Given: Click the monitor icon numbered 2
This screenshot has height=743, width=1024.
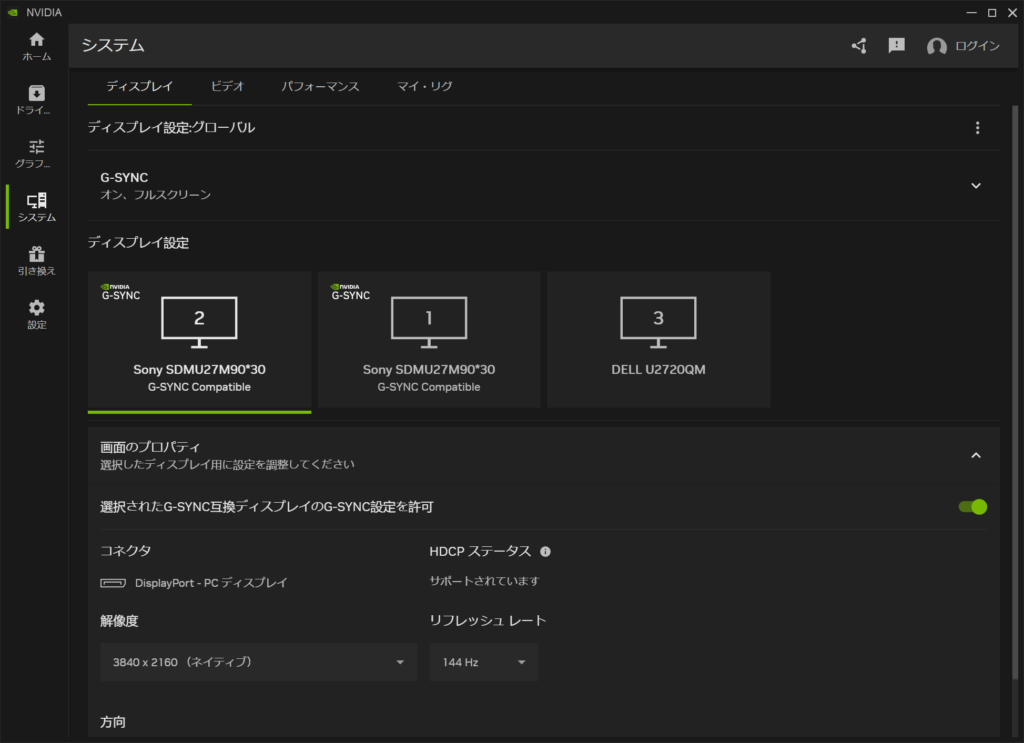Looking at the screenshot, I should pyautogui.click(x=199, y=323).
